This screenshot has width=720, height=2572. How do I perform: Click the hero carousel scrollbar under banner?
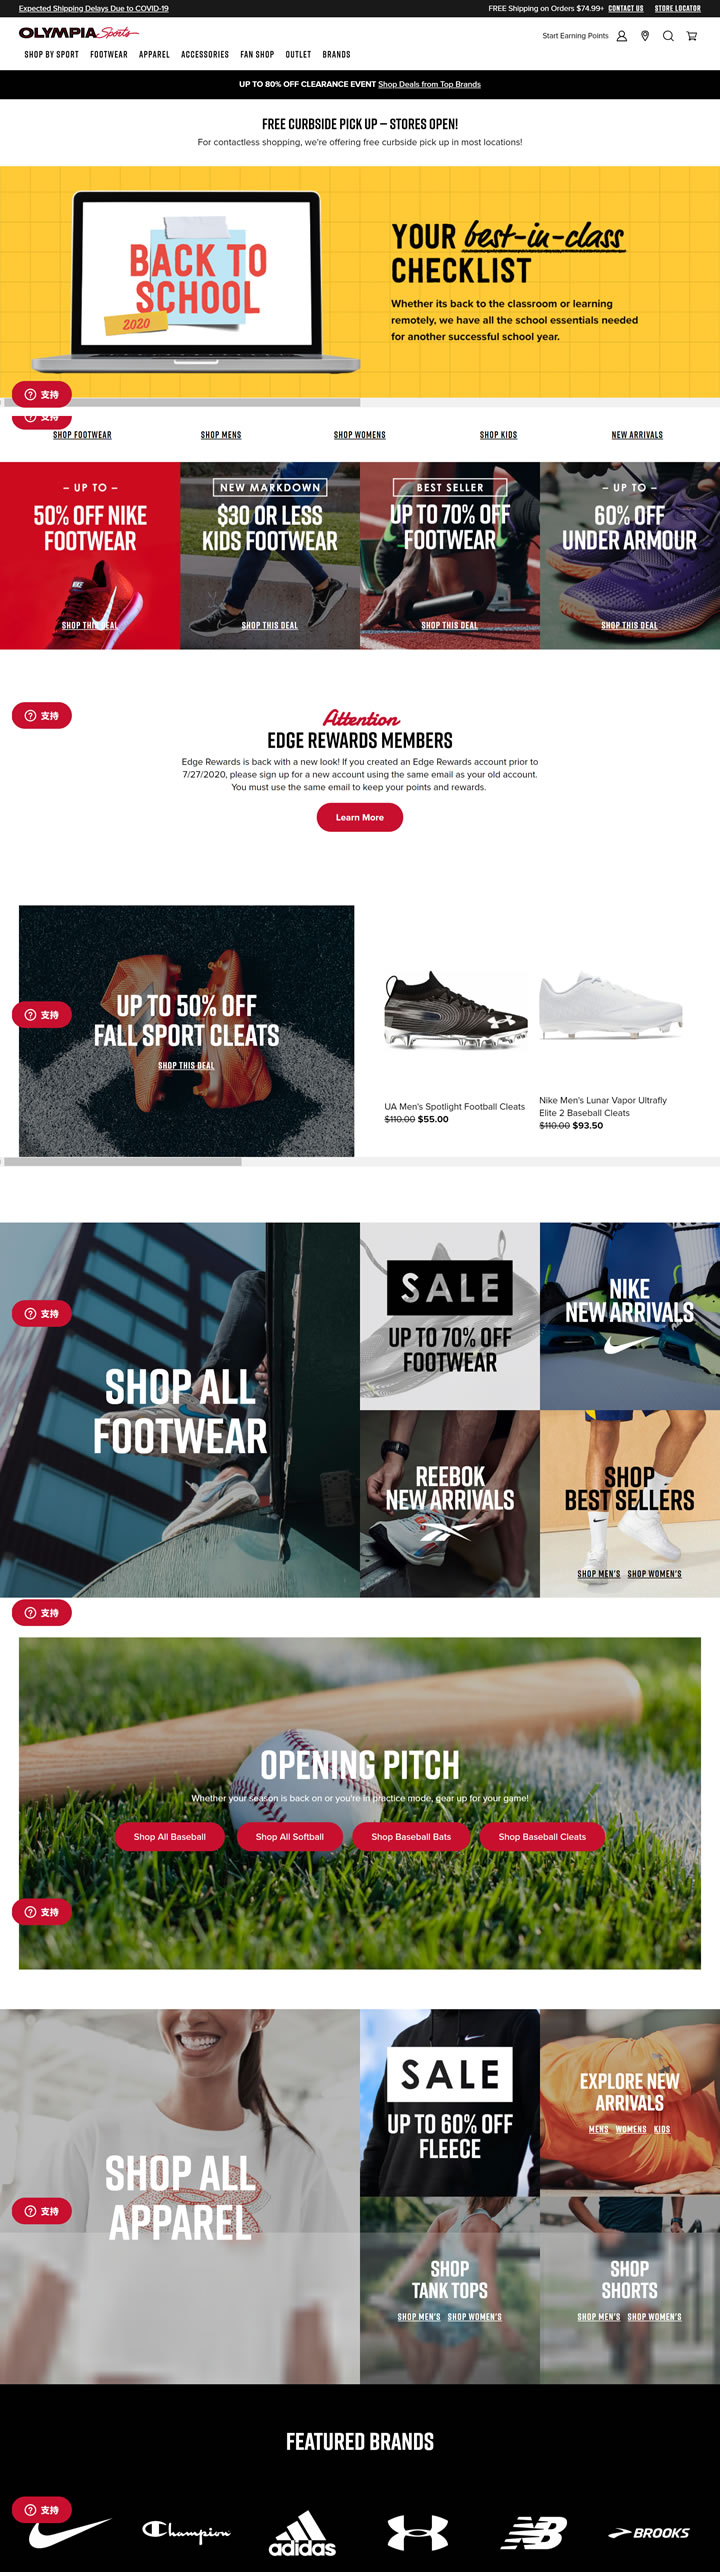tap(360, 402)
